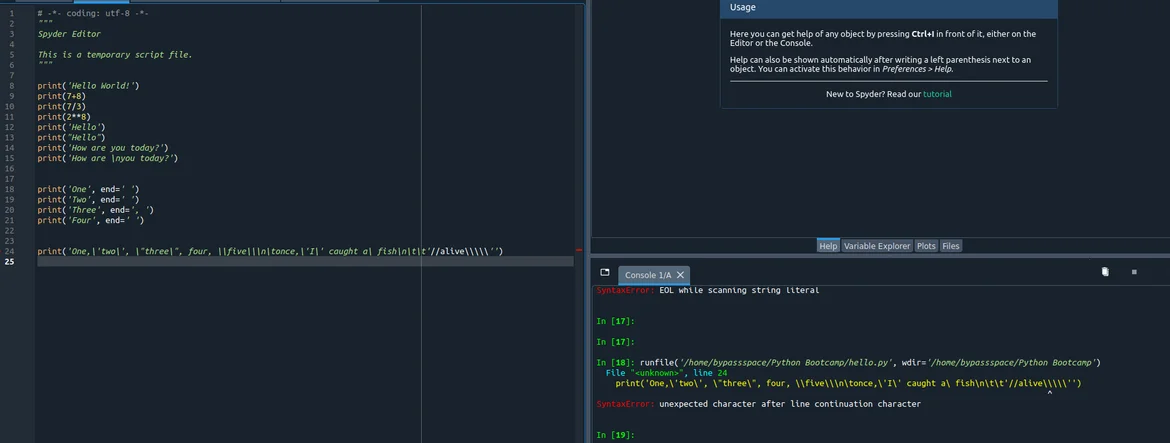Click the print('Hello World!') code line
The width and height of the screenshot is (1170, 443).
88,86
